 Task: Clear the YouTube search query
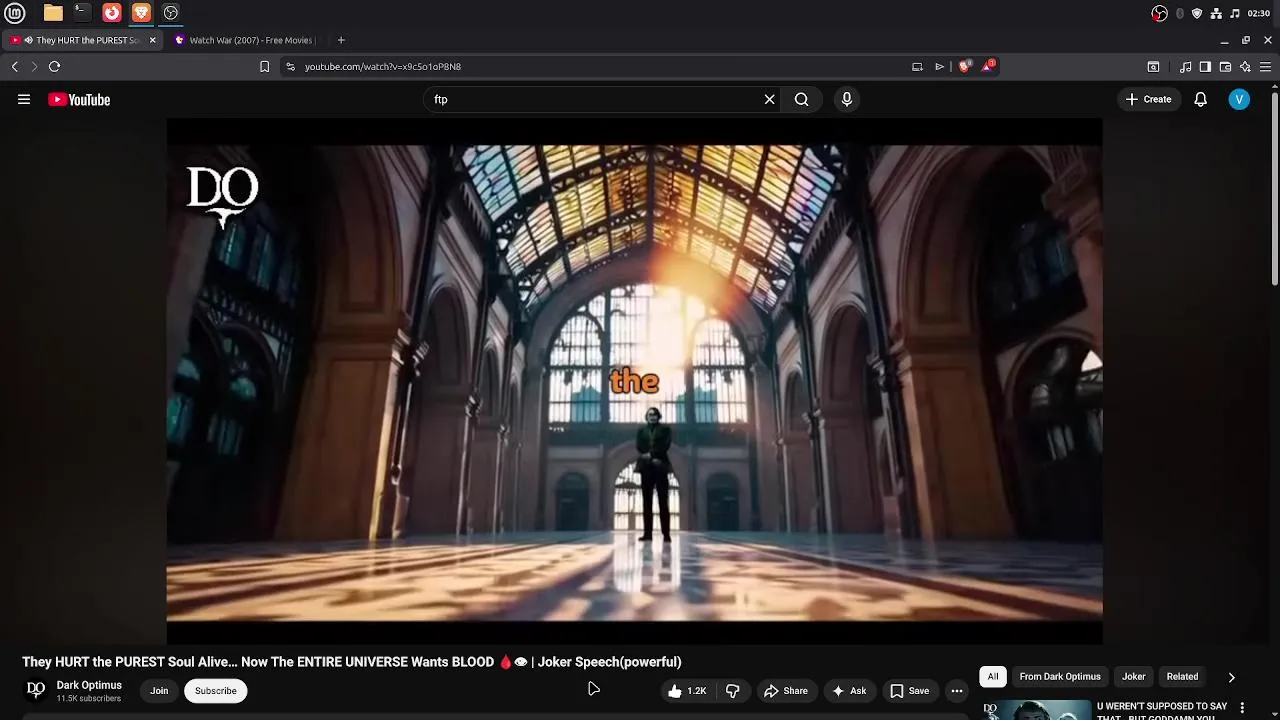pyautogui.click(x=769, y=99)
